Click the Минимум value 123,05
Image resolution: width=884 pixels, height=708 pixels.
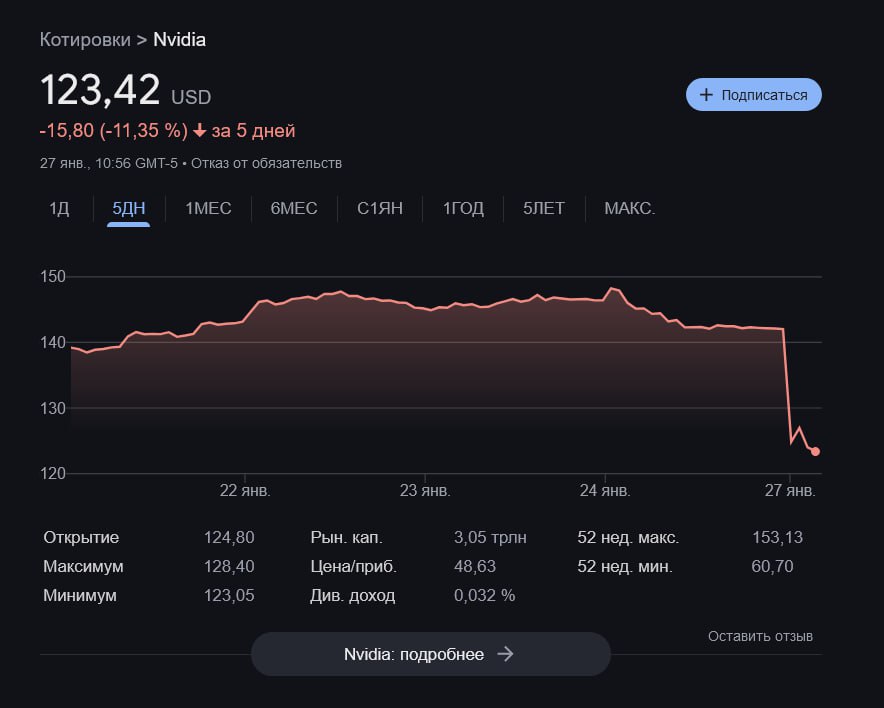(x=229, y=595)
